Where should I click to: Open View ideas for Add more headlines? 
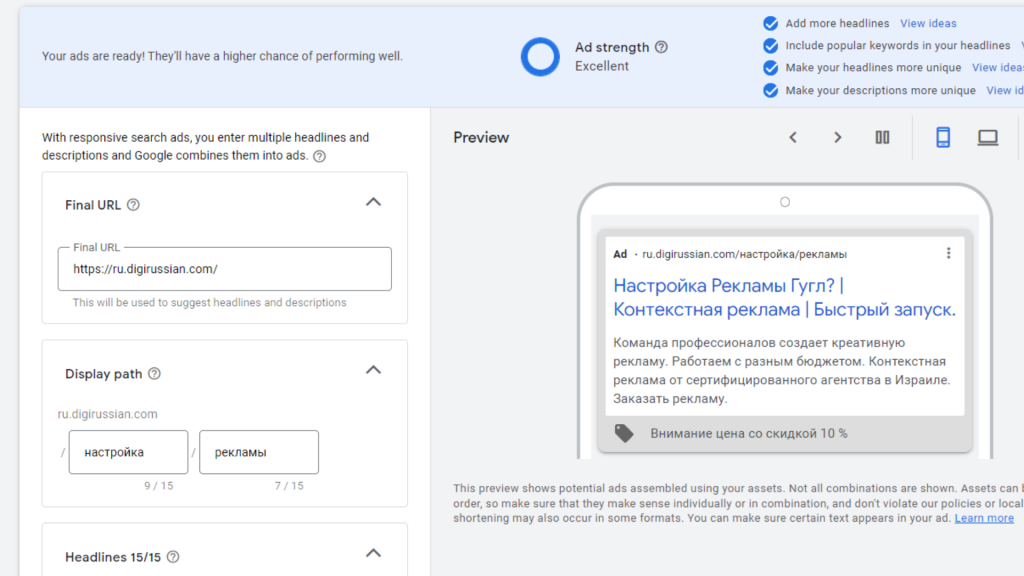(928, 24)
